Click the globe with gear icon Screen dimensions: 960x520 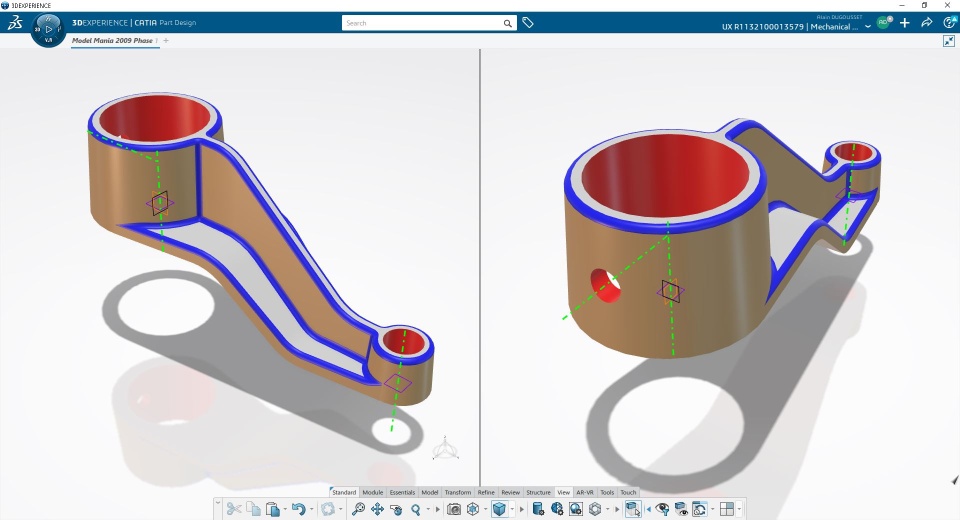coord(557,509)
